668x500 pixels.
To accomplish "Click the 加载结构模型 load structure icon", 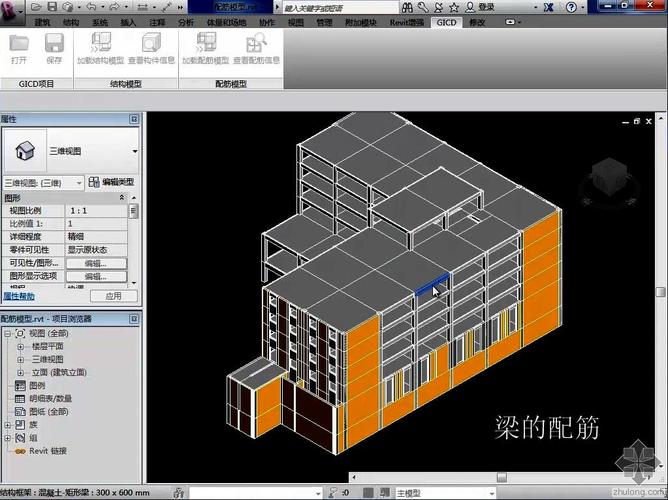I will coord(100,44).
